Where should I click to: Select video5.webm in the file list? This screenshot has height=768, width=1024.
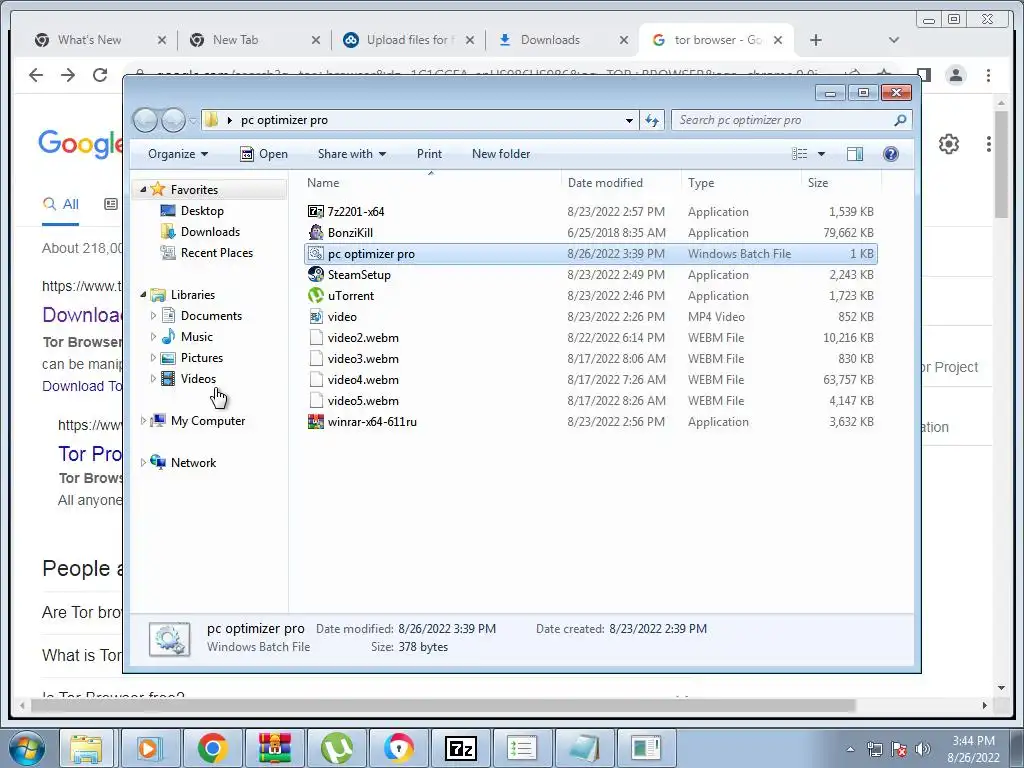click(363, 400)
